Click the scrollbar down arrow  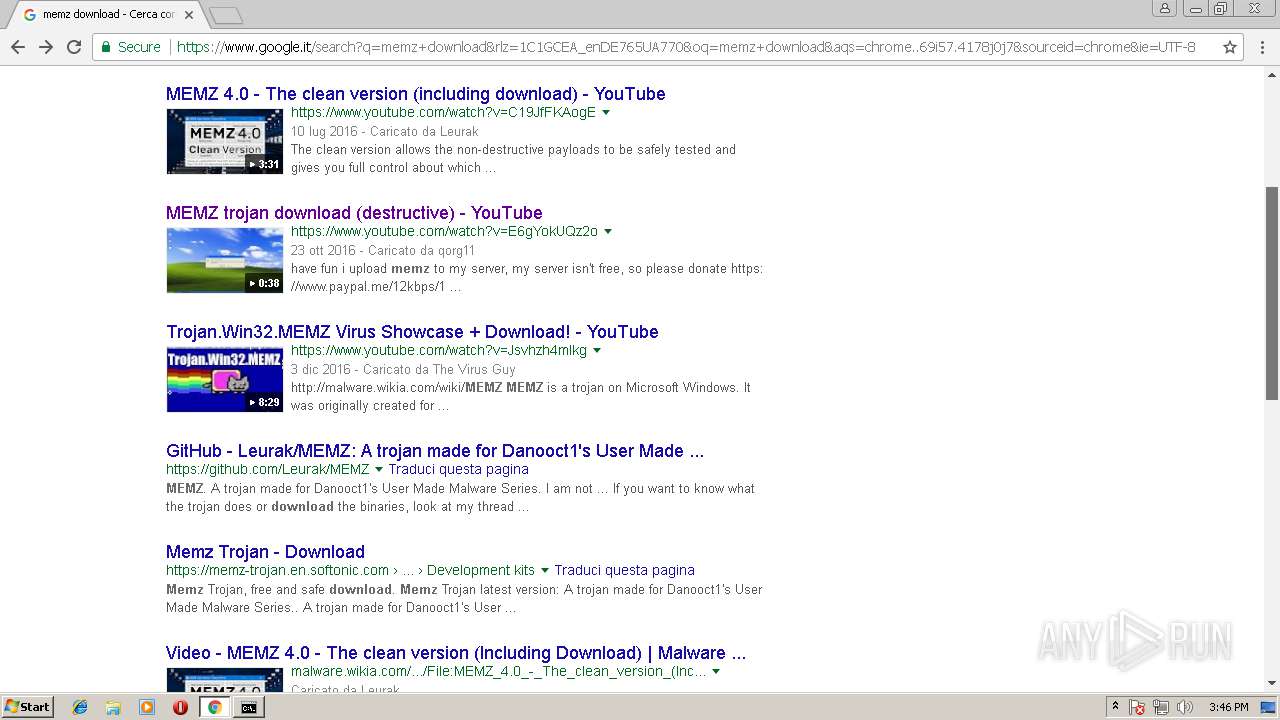click(x=1272, y=683)
